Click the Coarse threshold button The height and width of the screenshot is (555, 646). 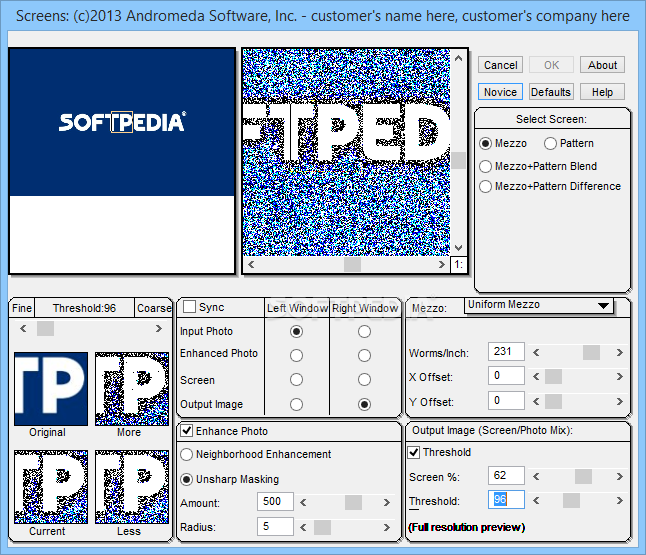tap(154, 308)
